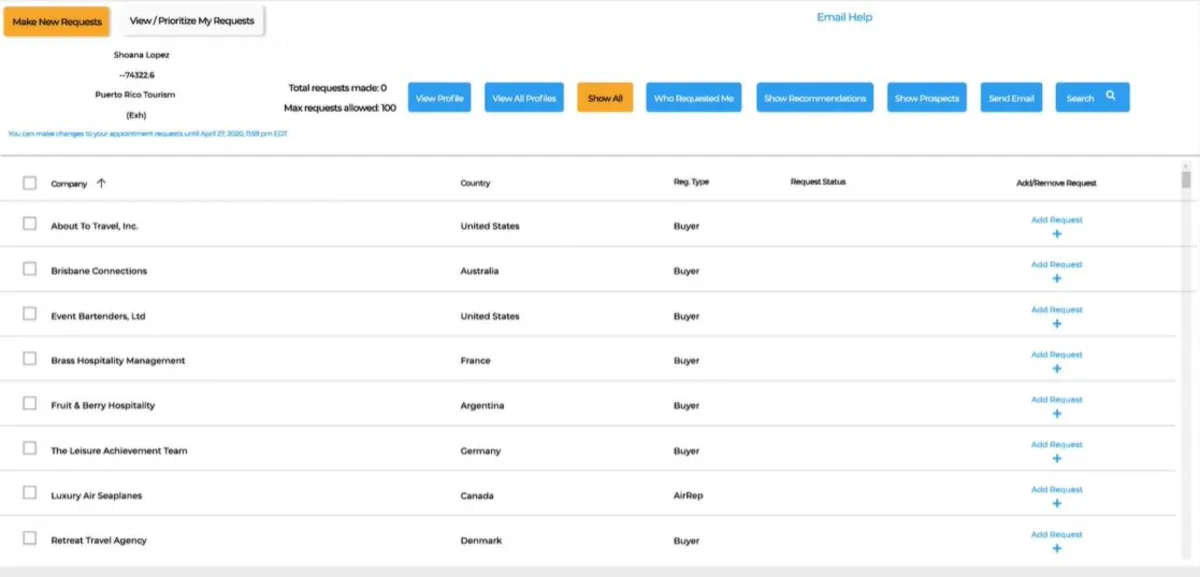Add Request link for Luxury Air Seaplanes

(x=1057, y=490)
